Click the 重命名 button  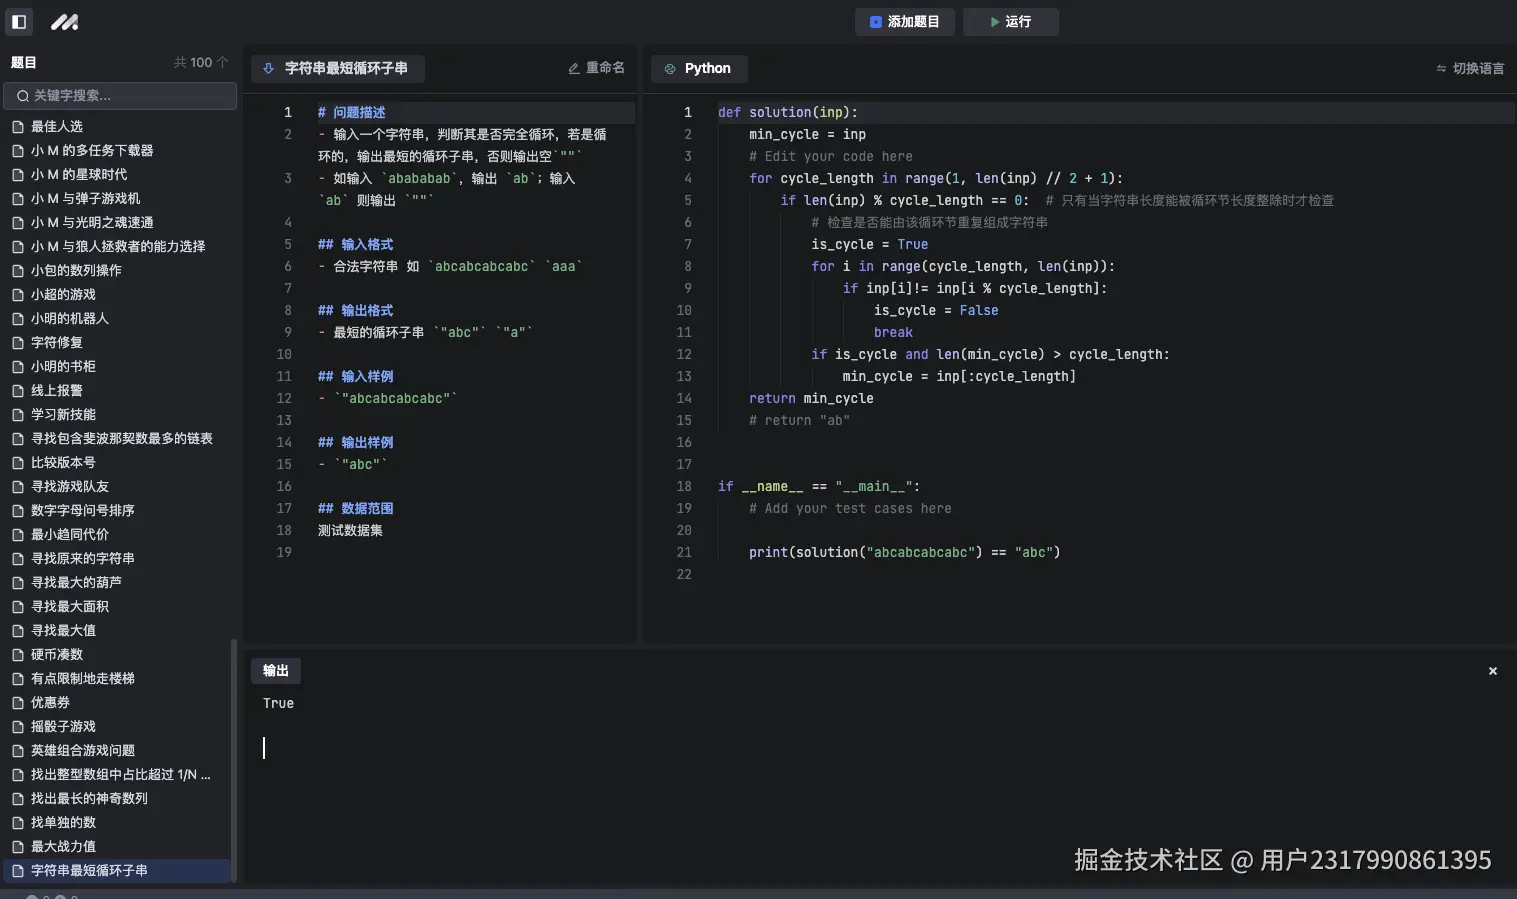[595, 67]
